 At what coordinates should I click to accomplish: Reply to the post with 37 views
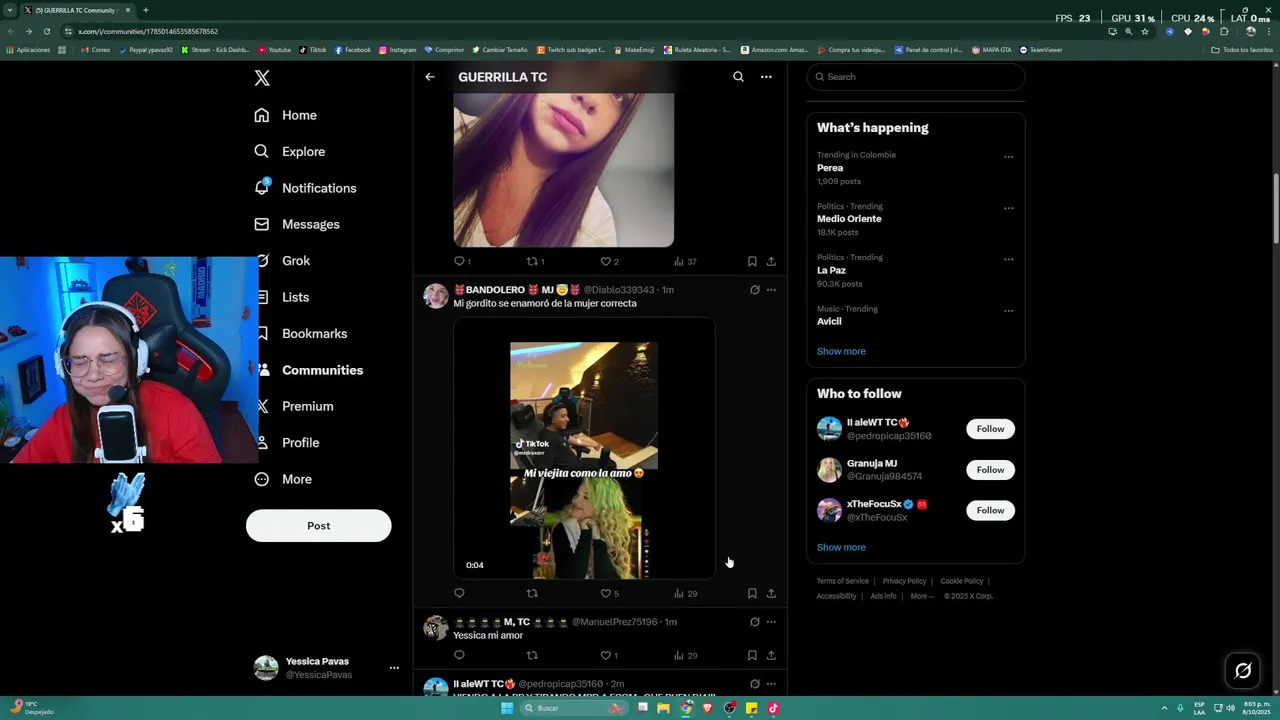tap(462, 261)
